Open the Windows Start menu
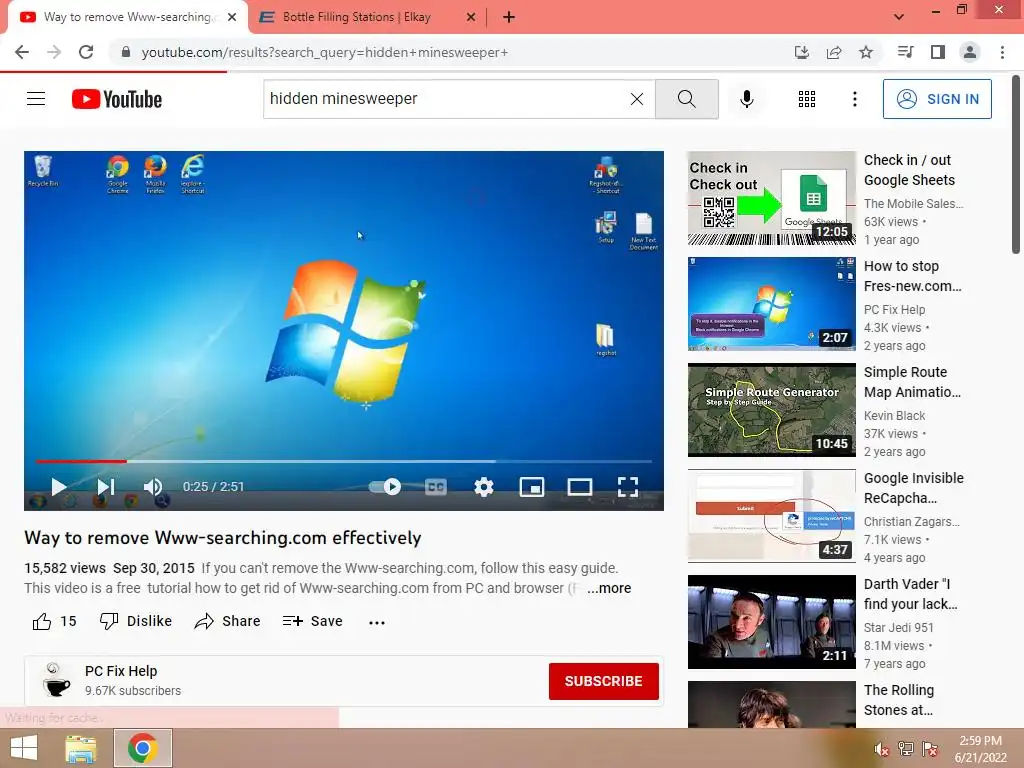Viewport: 1024px width, 768px height. pos(24,748)
